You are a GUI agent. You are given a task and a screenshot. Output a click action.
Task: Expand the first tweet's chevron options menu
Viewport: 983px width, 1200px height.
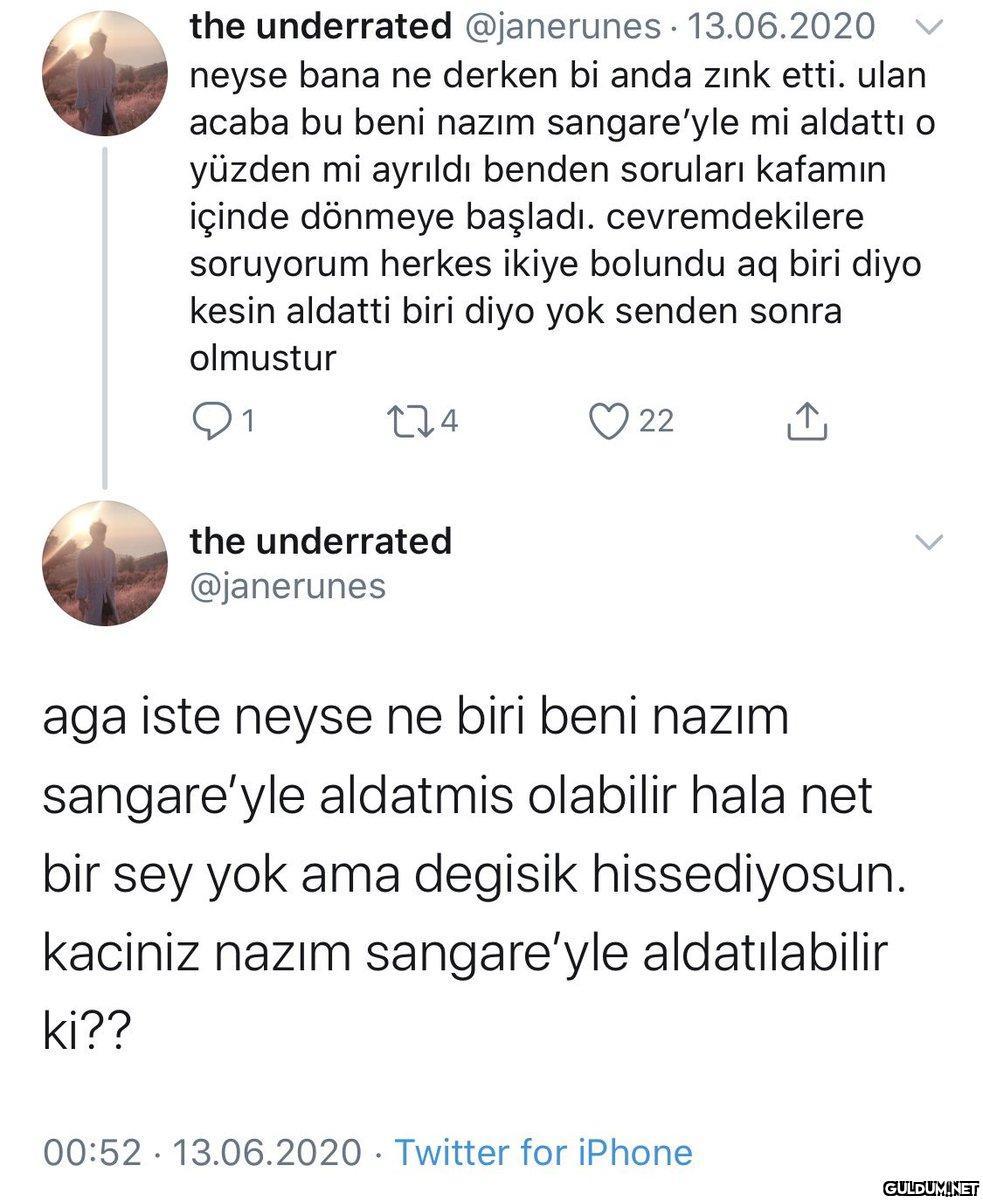click(930, 30)
